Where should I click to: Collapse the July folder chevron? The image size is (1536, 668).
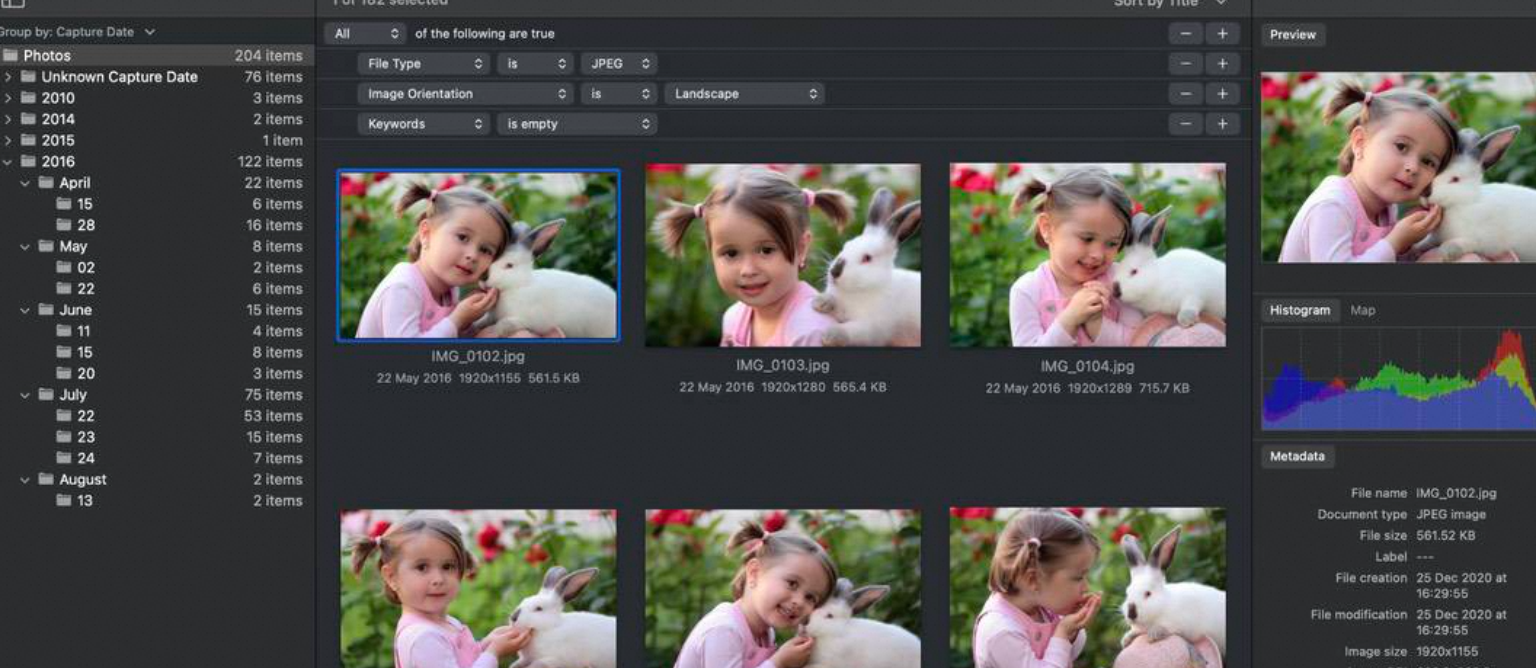pyautogui.click(x=25, y=395)
